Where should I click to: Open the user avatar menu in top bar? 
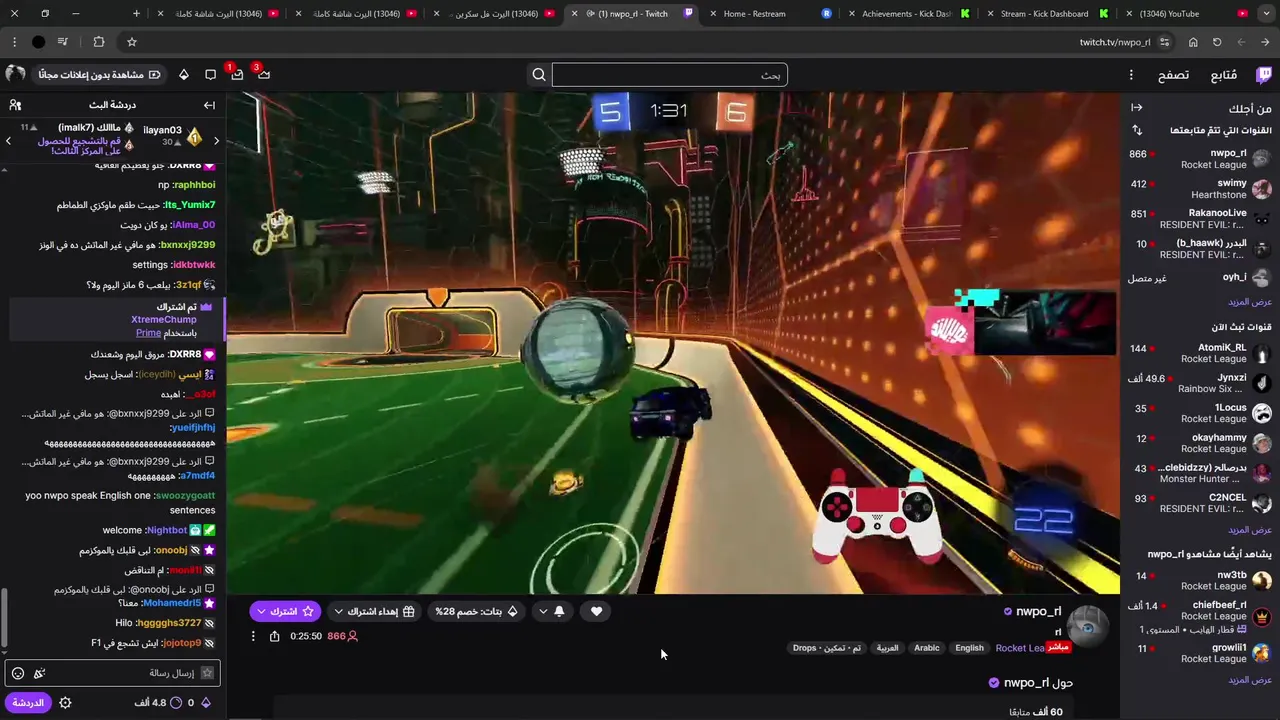(x=15, y=75)
